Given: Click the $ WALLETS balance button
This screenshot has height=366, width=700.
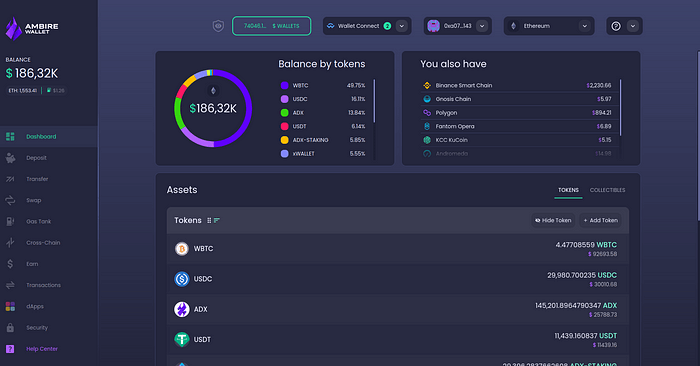Looking at the screenshot, I should click(271, 26).
